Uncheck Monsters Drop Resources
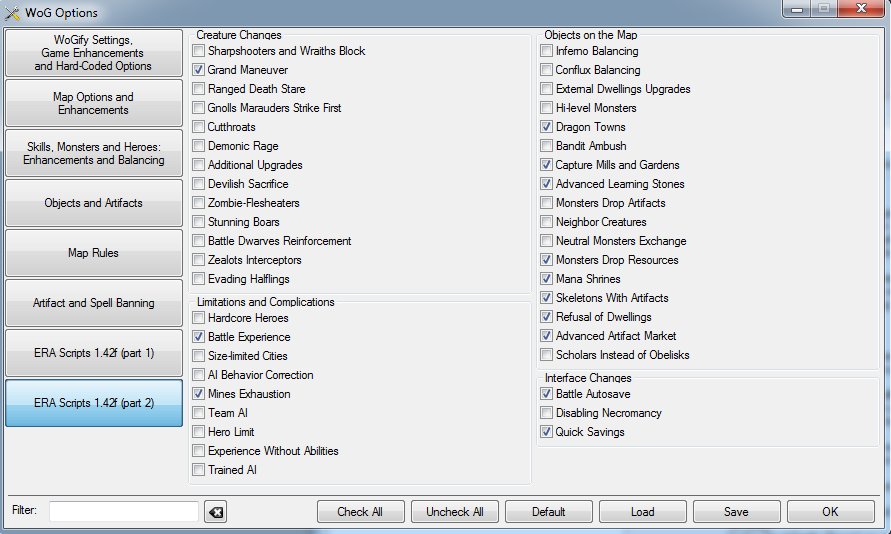The height and width of the screenshot is (534, 891). [546, 260]
